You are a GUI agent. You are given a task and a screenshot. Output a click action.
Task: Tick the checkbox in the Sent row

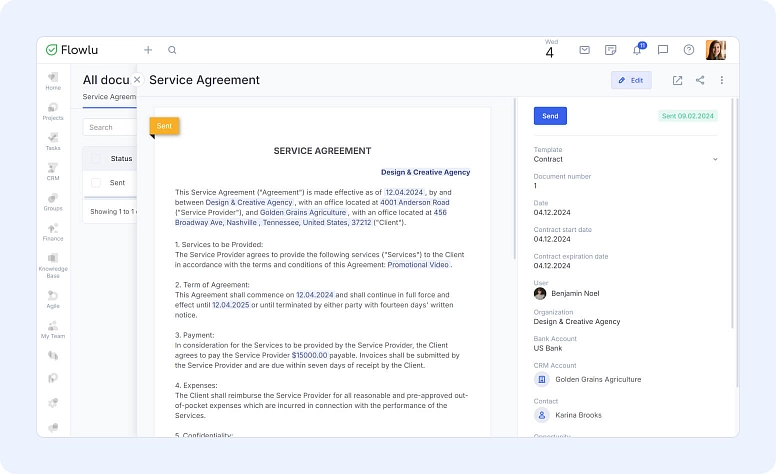pyautogui.click(x=96, y=183)
